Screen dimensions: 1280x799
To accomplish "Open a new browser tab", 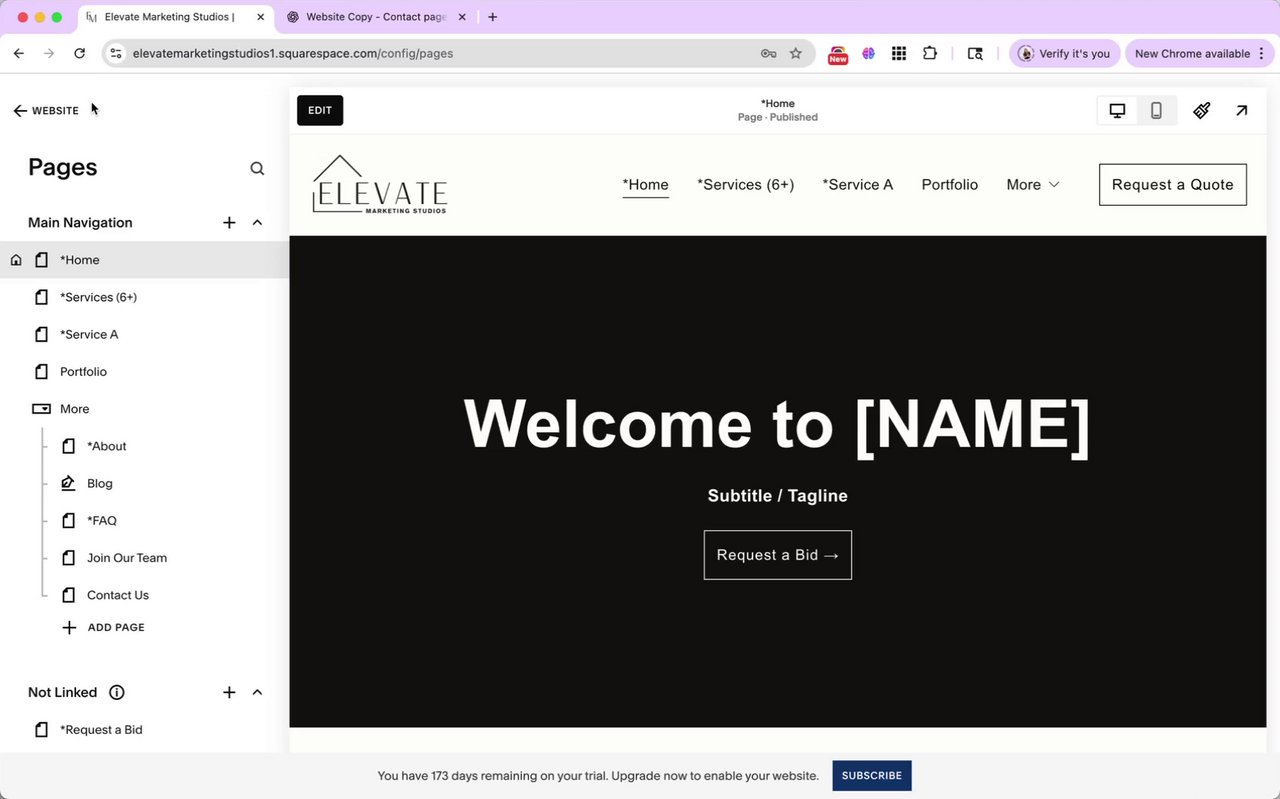I will (492, 17).
